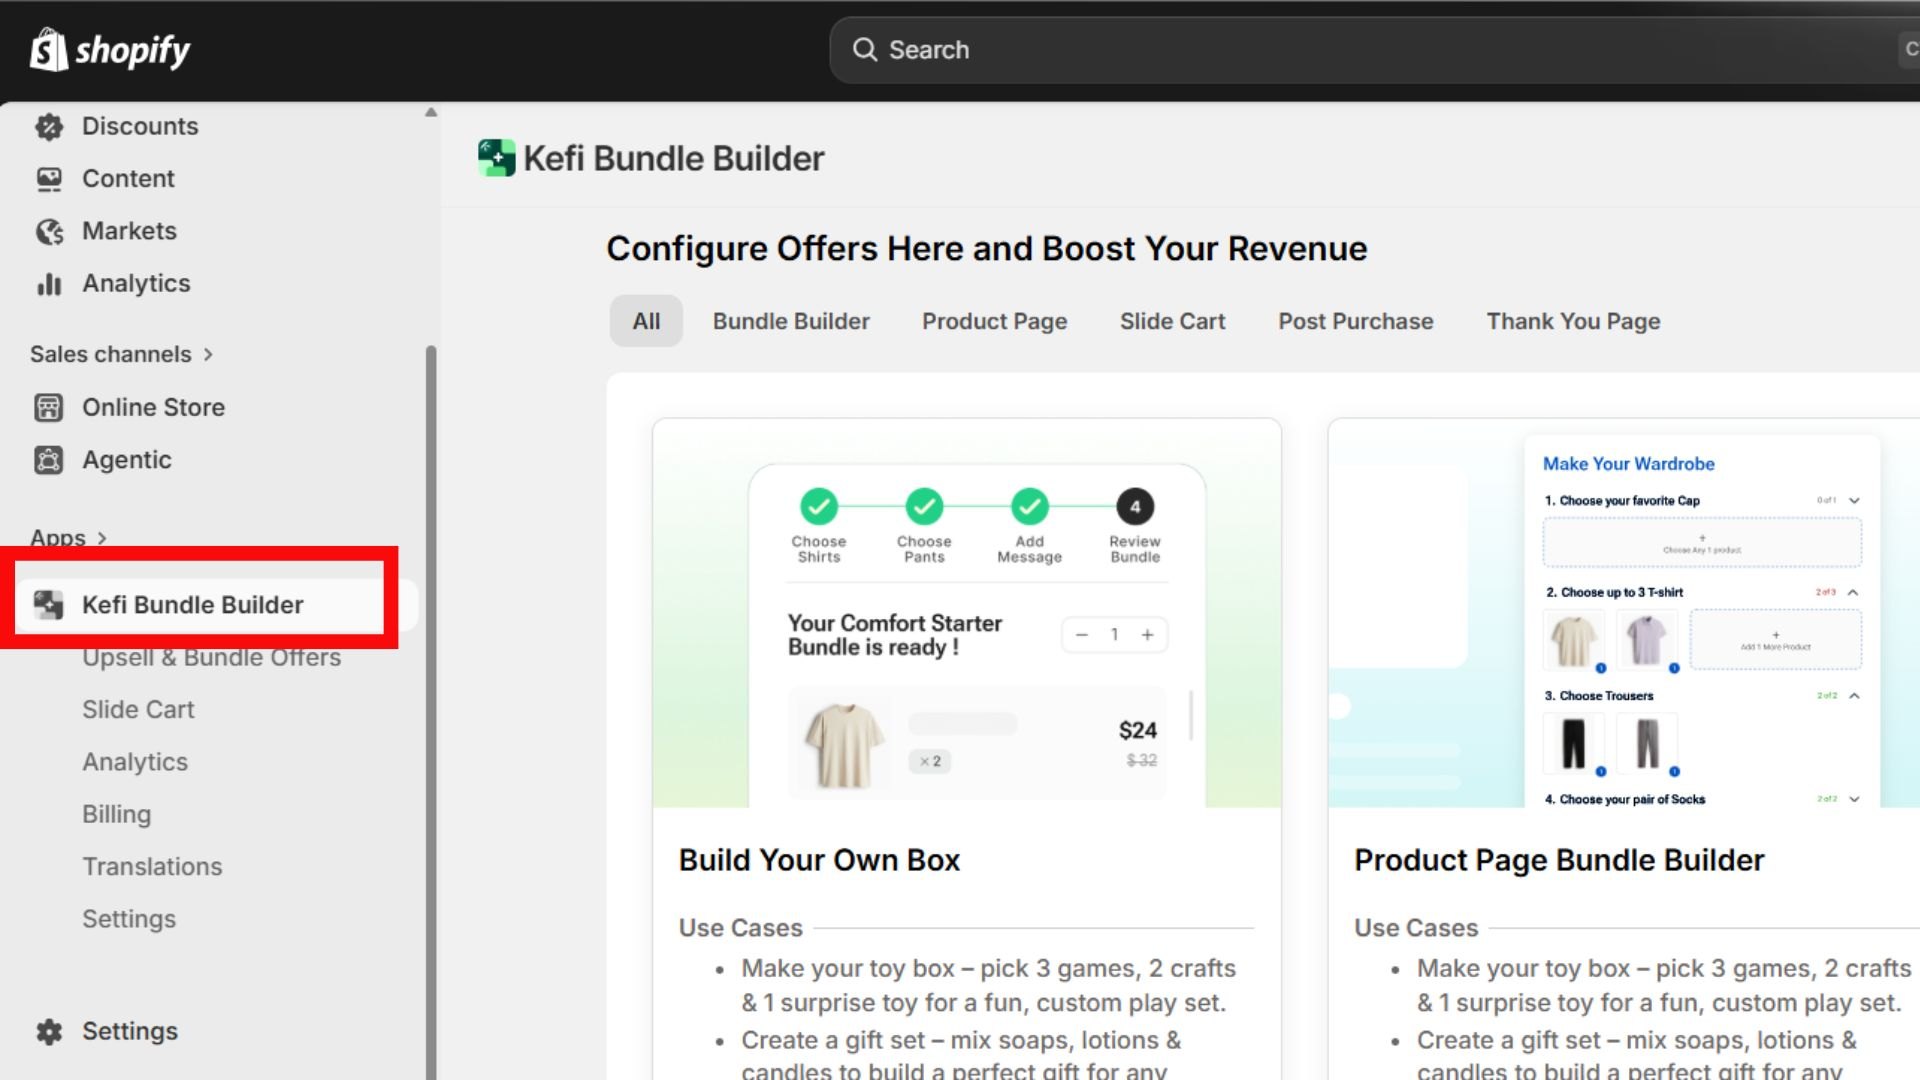Click the beige T-shirt bundle thumbnail

(845, 744)
